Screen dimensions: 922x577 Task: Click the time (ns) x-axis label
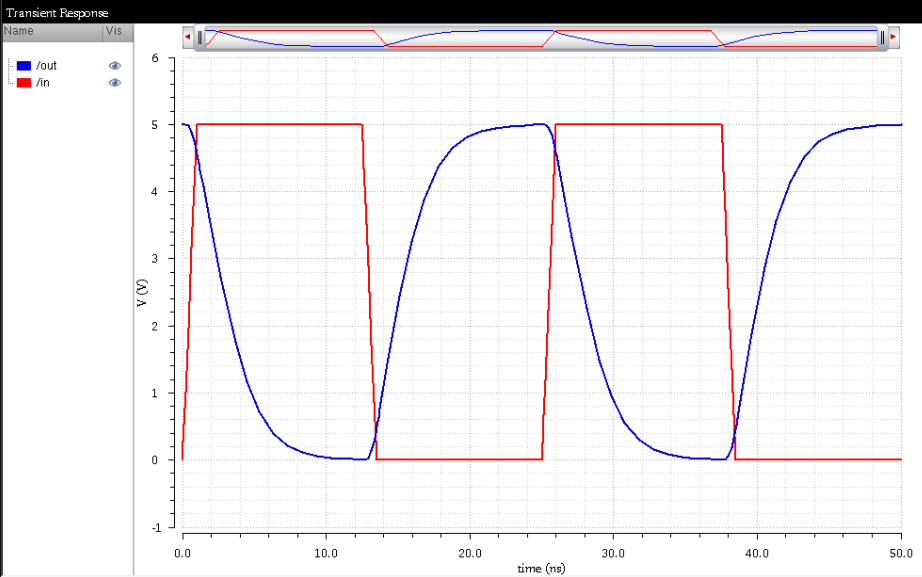[x=541, y=568]
